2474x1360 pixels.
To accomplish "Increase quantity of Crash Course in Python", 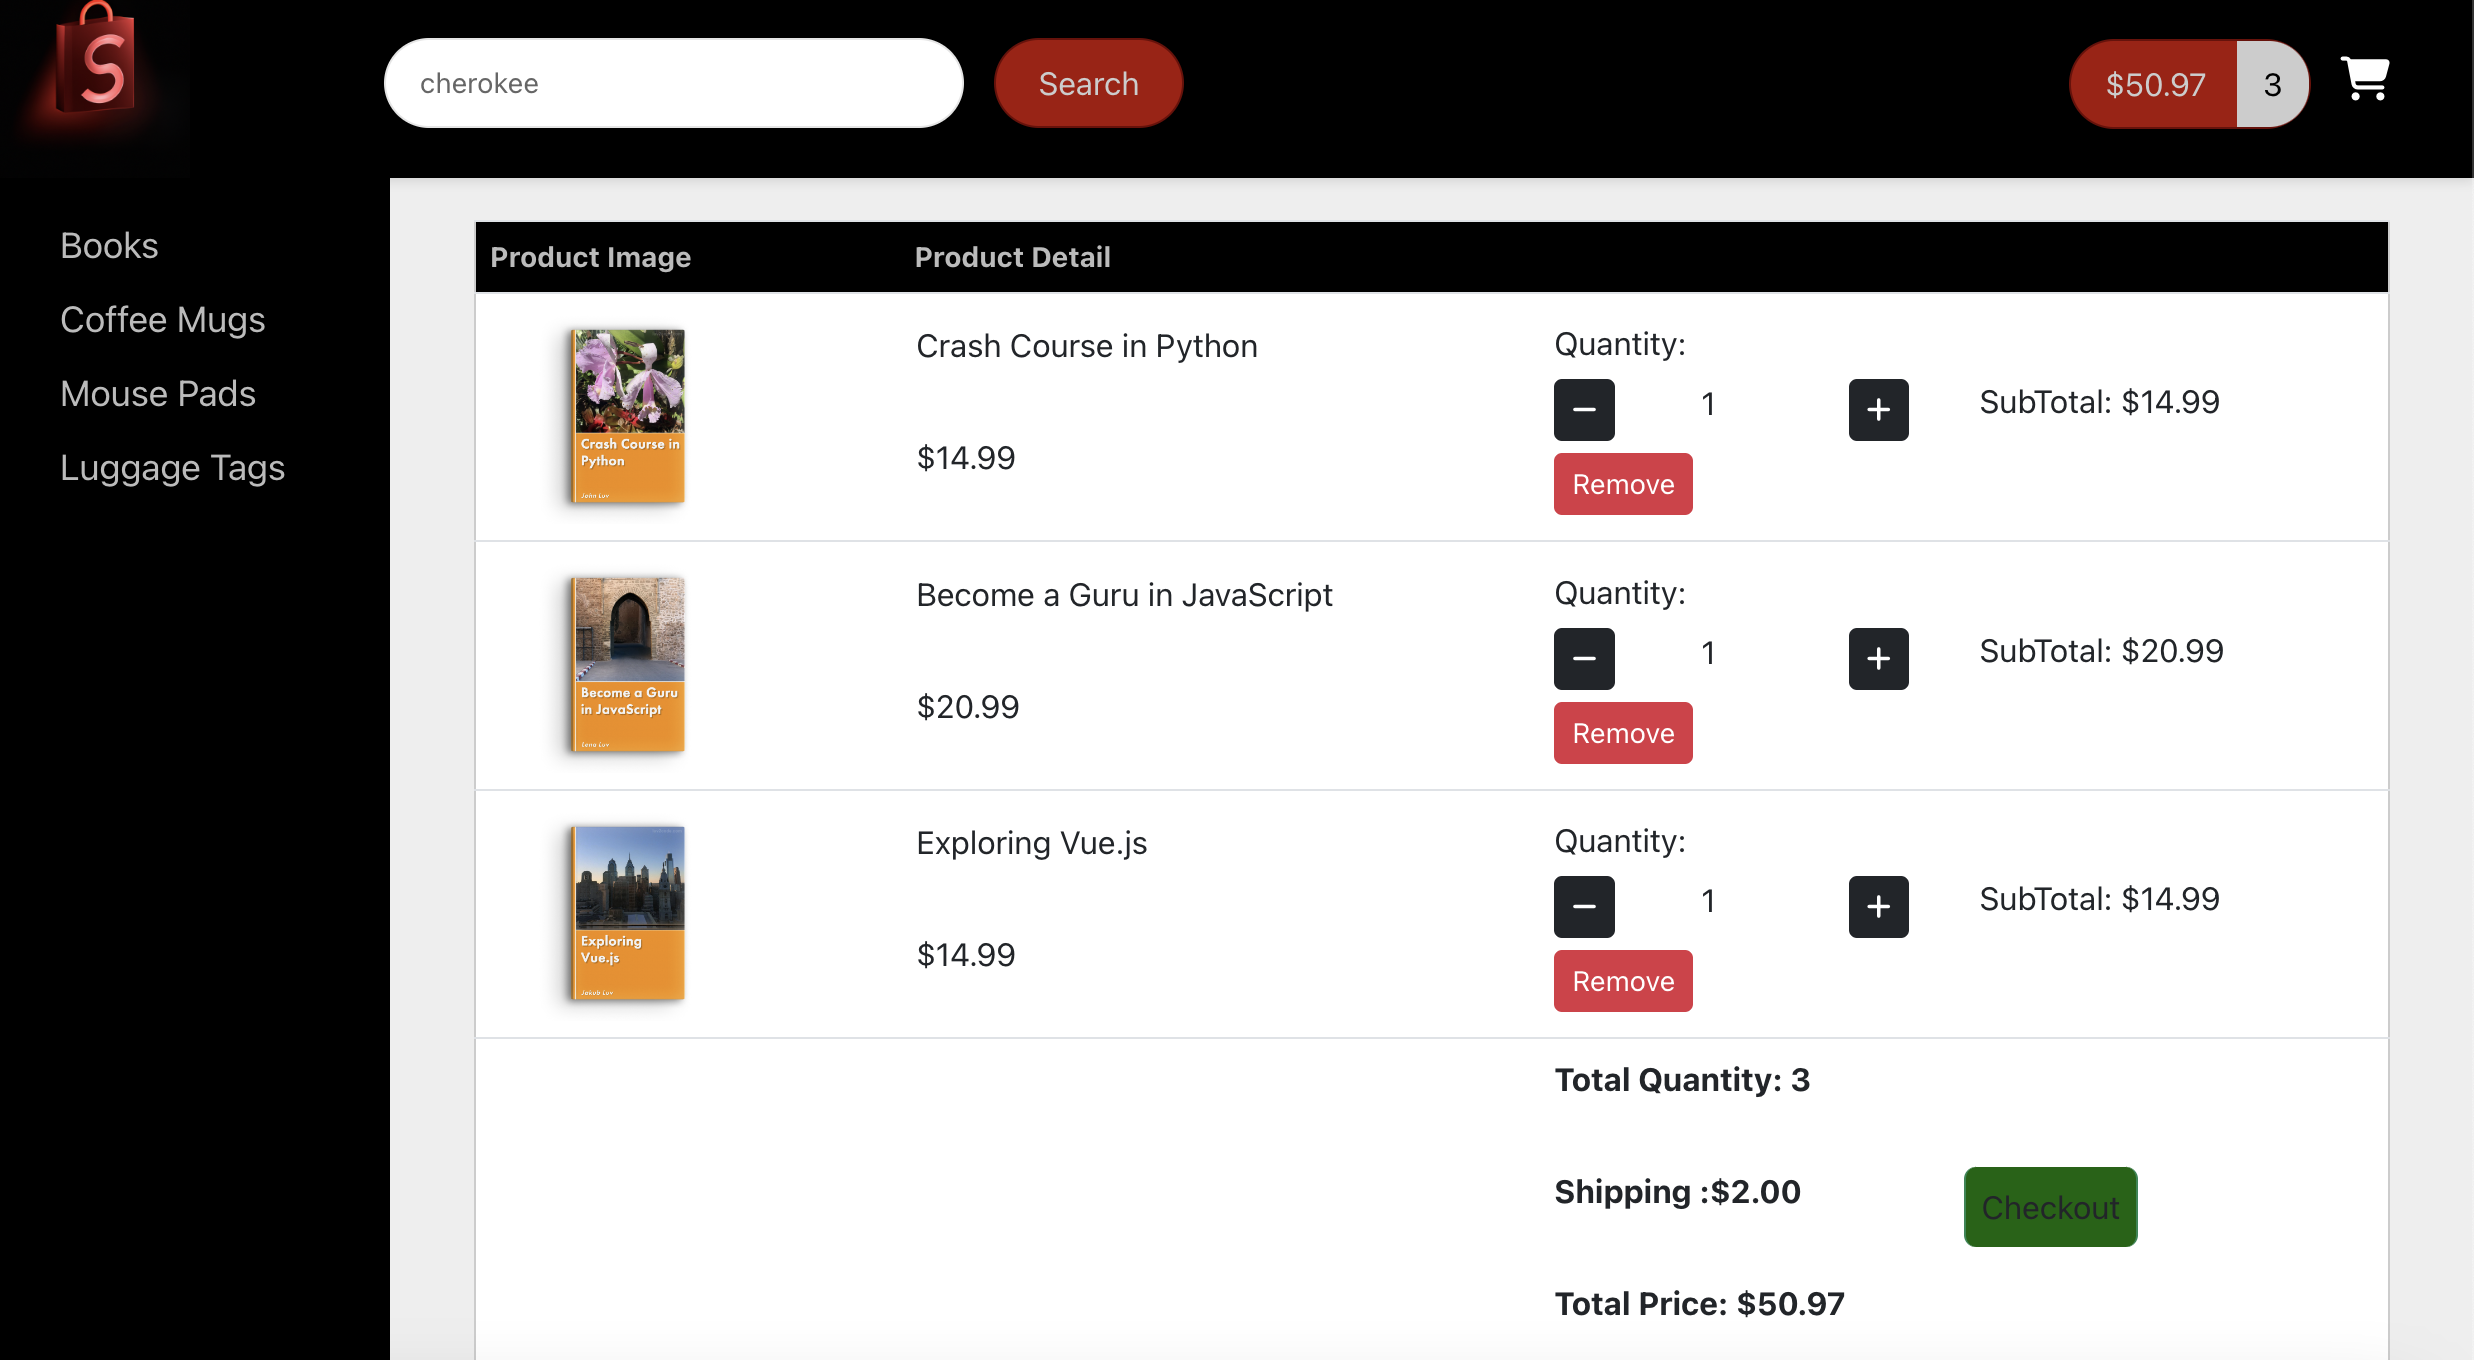I will coord(1878,409).
